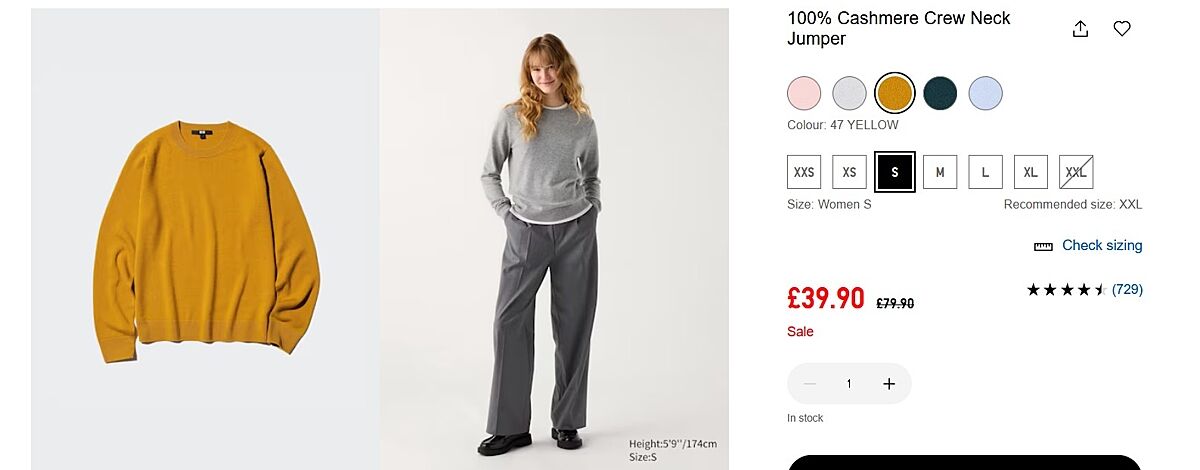Select size M
This screenshot has height=470, width=1200.
coord(940,172)
